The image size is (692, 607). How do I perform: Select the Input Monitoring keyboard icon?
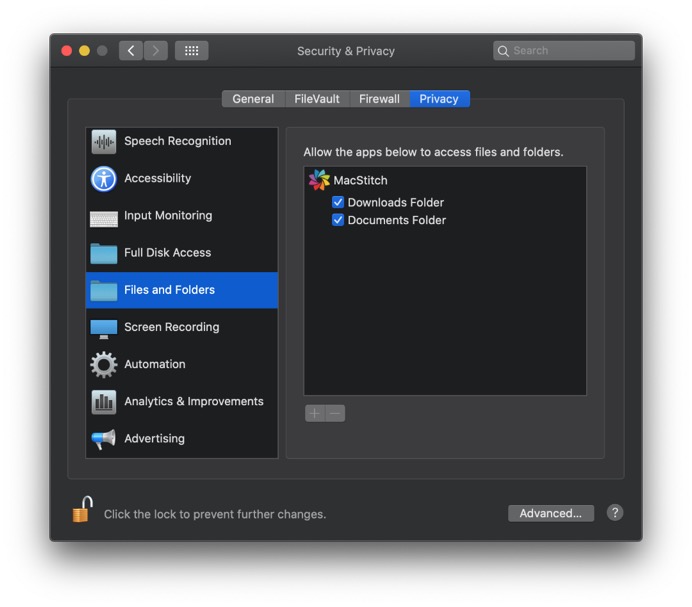coord(104,217)
